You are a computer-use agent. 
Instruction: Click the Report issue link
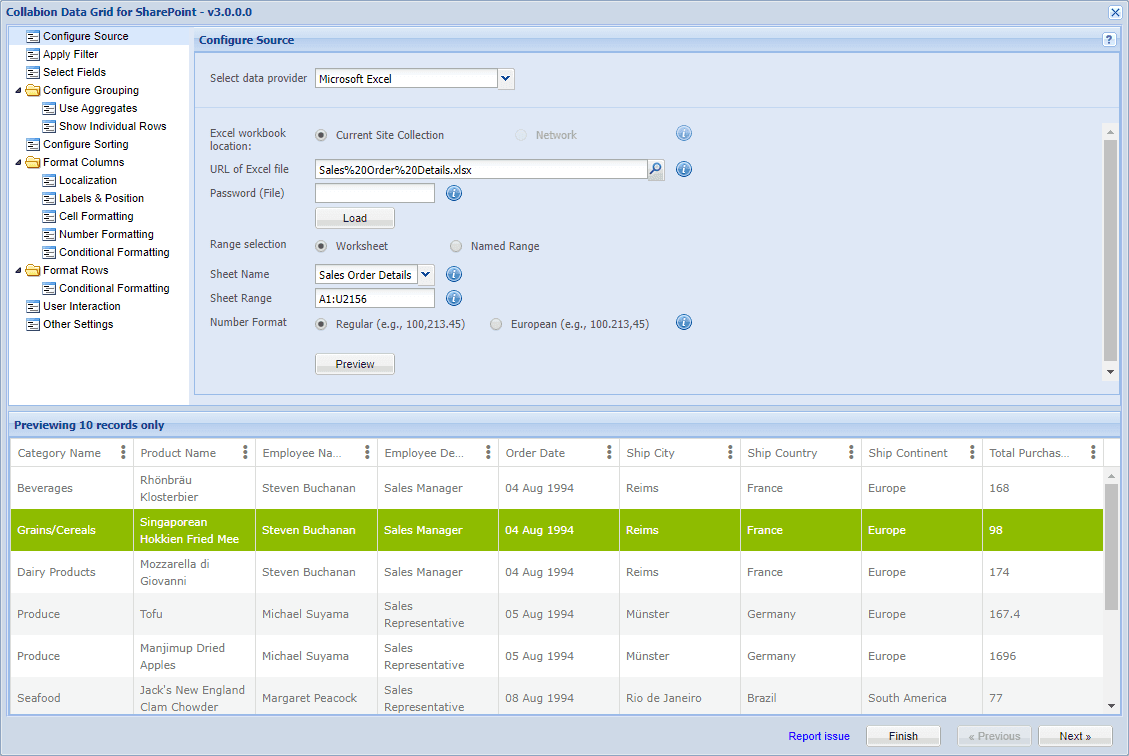(819, 736)
